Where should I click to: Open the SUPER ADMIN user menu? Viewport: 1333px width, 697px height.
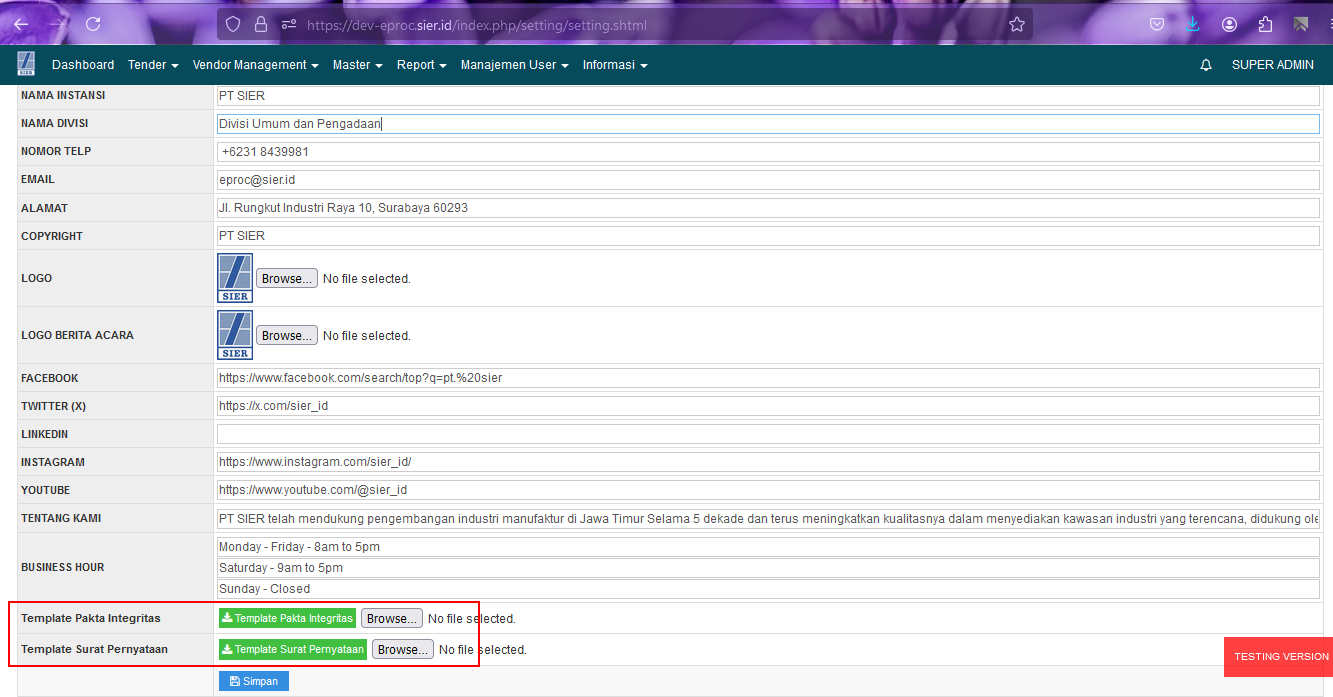pyautogui.click(x=1272, y=65)
